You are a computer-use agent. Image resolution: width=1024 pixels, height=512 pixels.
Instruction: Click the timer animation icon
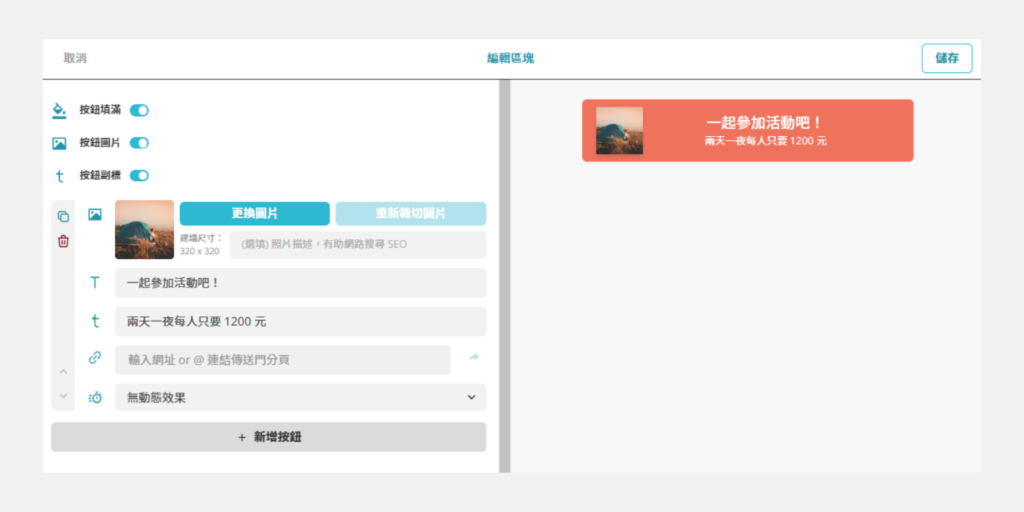95,397
